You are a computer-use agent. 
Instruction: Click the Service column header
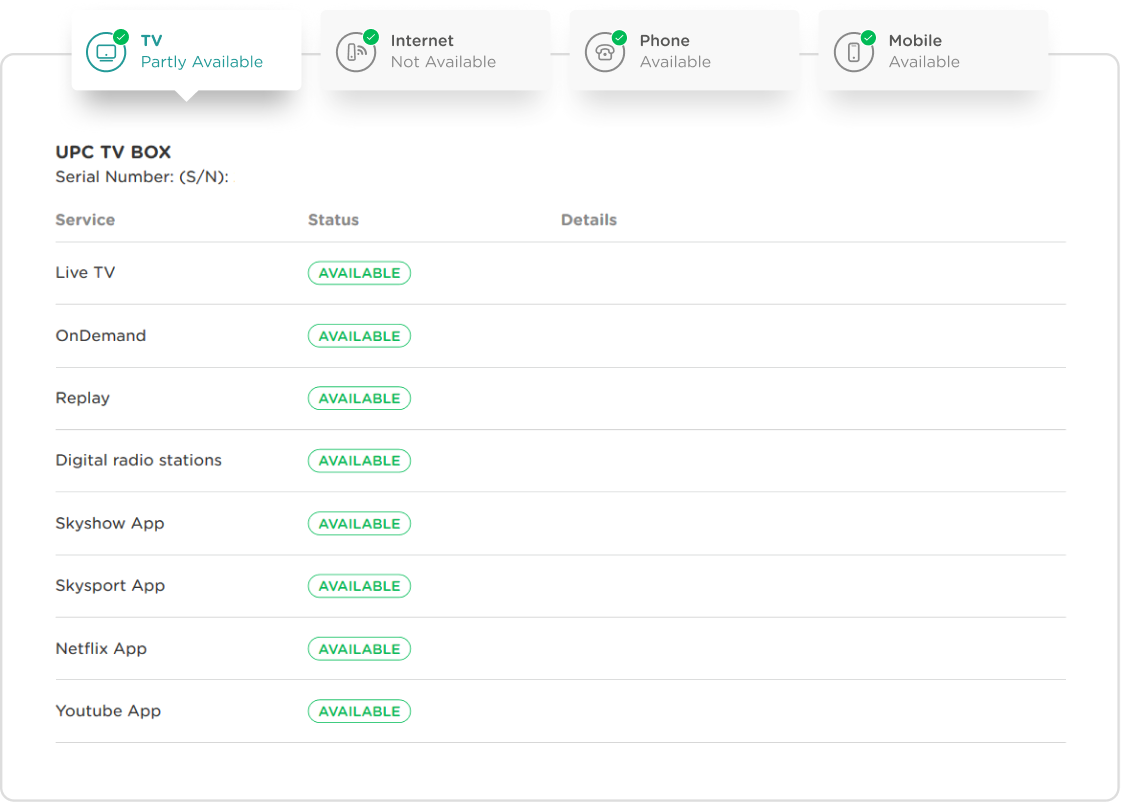pos(85,219)
